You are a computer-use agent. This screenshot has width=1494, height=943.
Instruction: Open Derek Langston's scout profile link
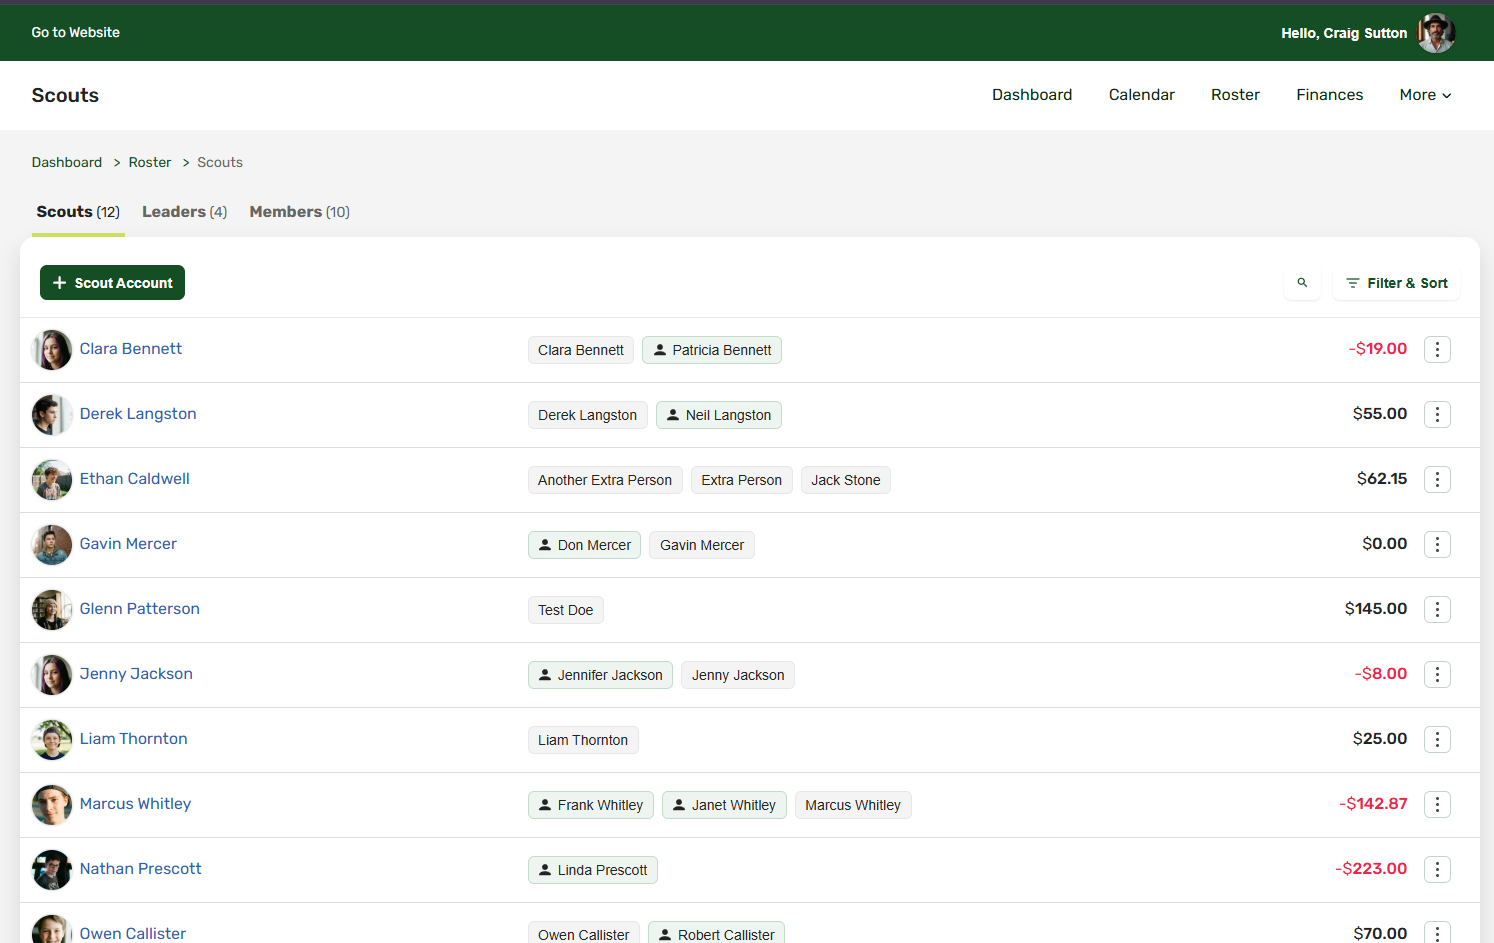138,414
